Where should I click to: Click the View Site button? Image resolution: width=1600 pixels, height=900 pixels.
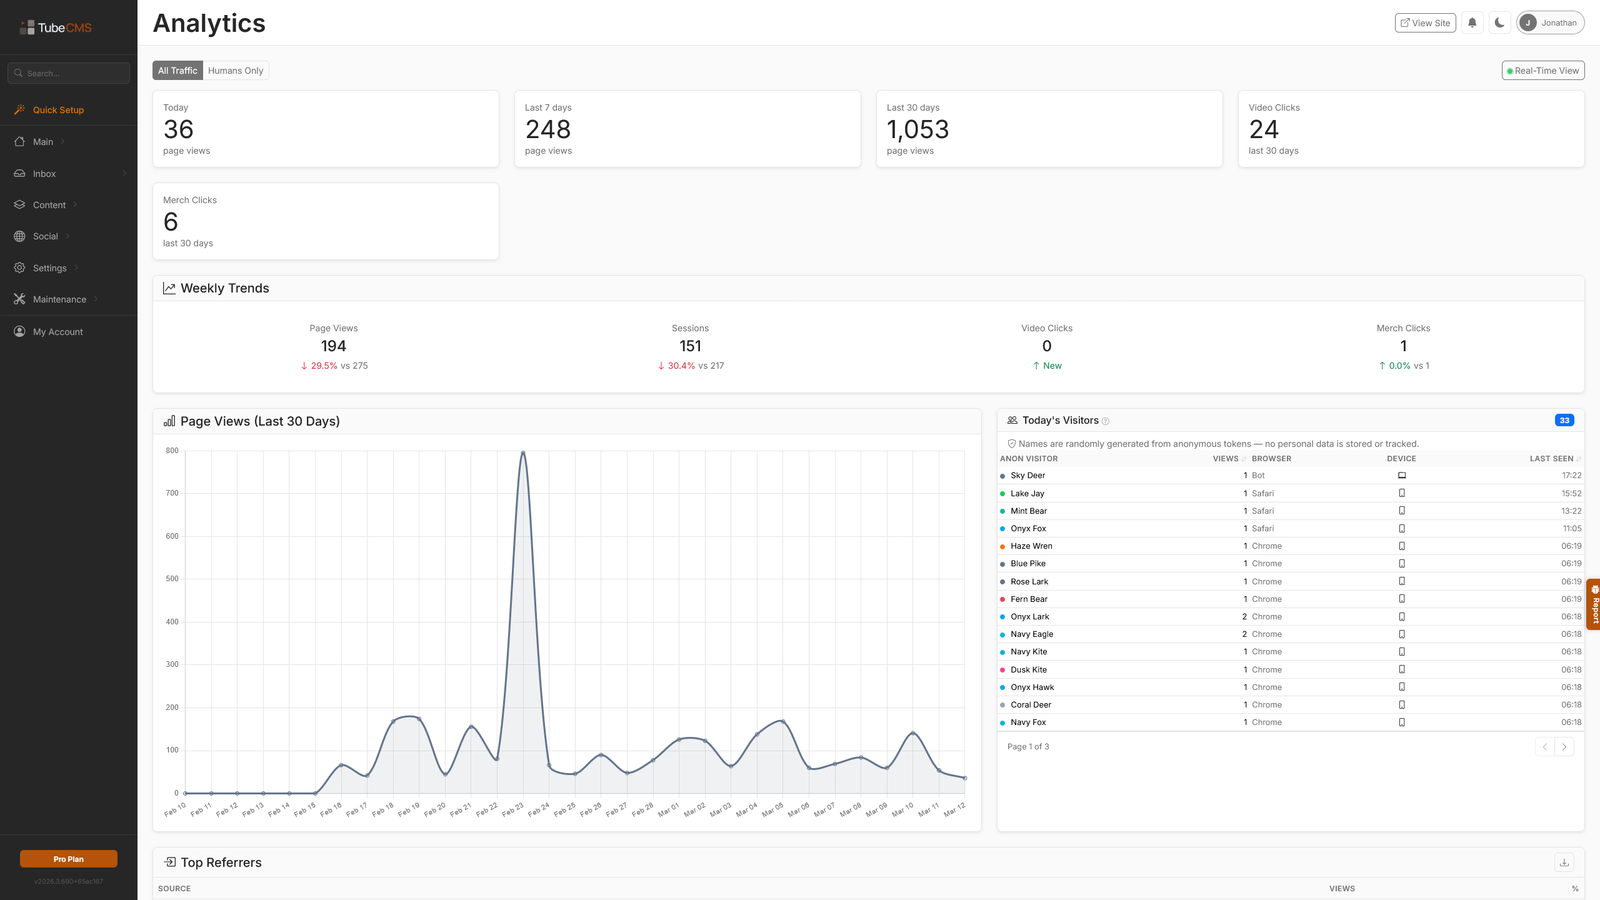[x=1425, y=22]
